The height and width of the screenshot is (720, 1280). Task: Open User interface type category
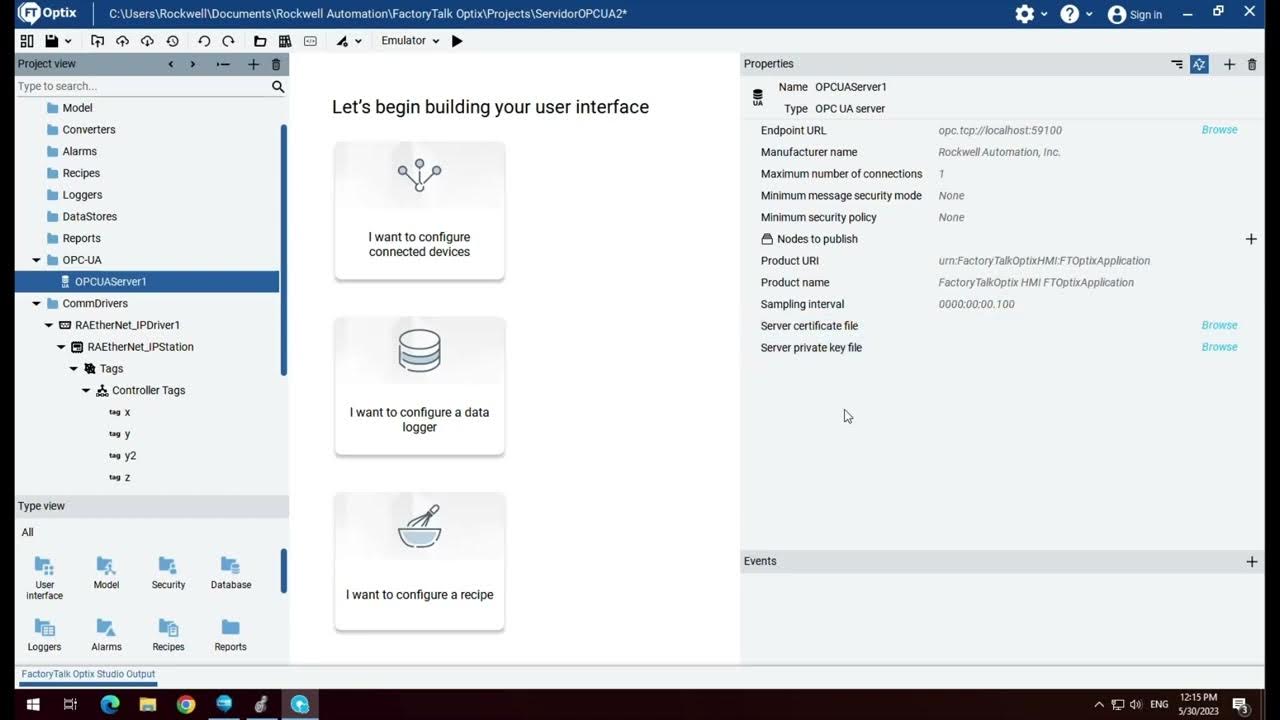[x=44, y=578]
